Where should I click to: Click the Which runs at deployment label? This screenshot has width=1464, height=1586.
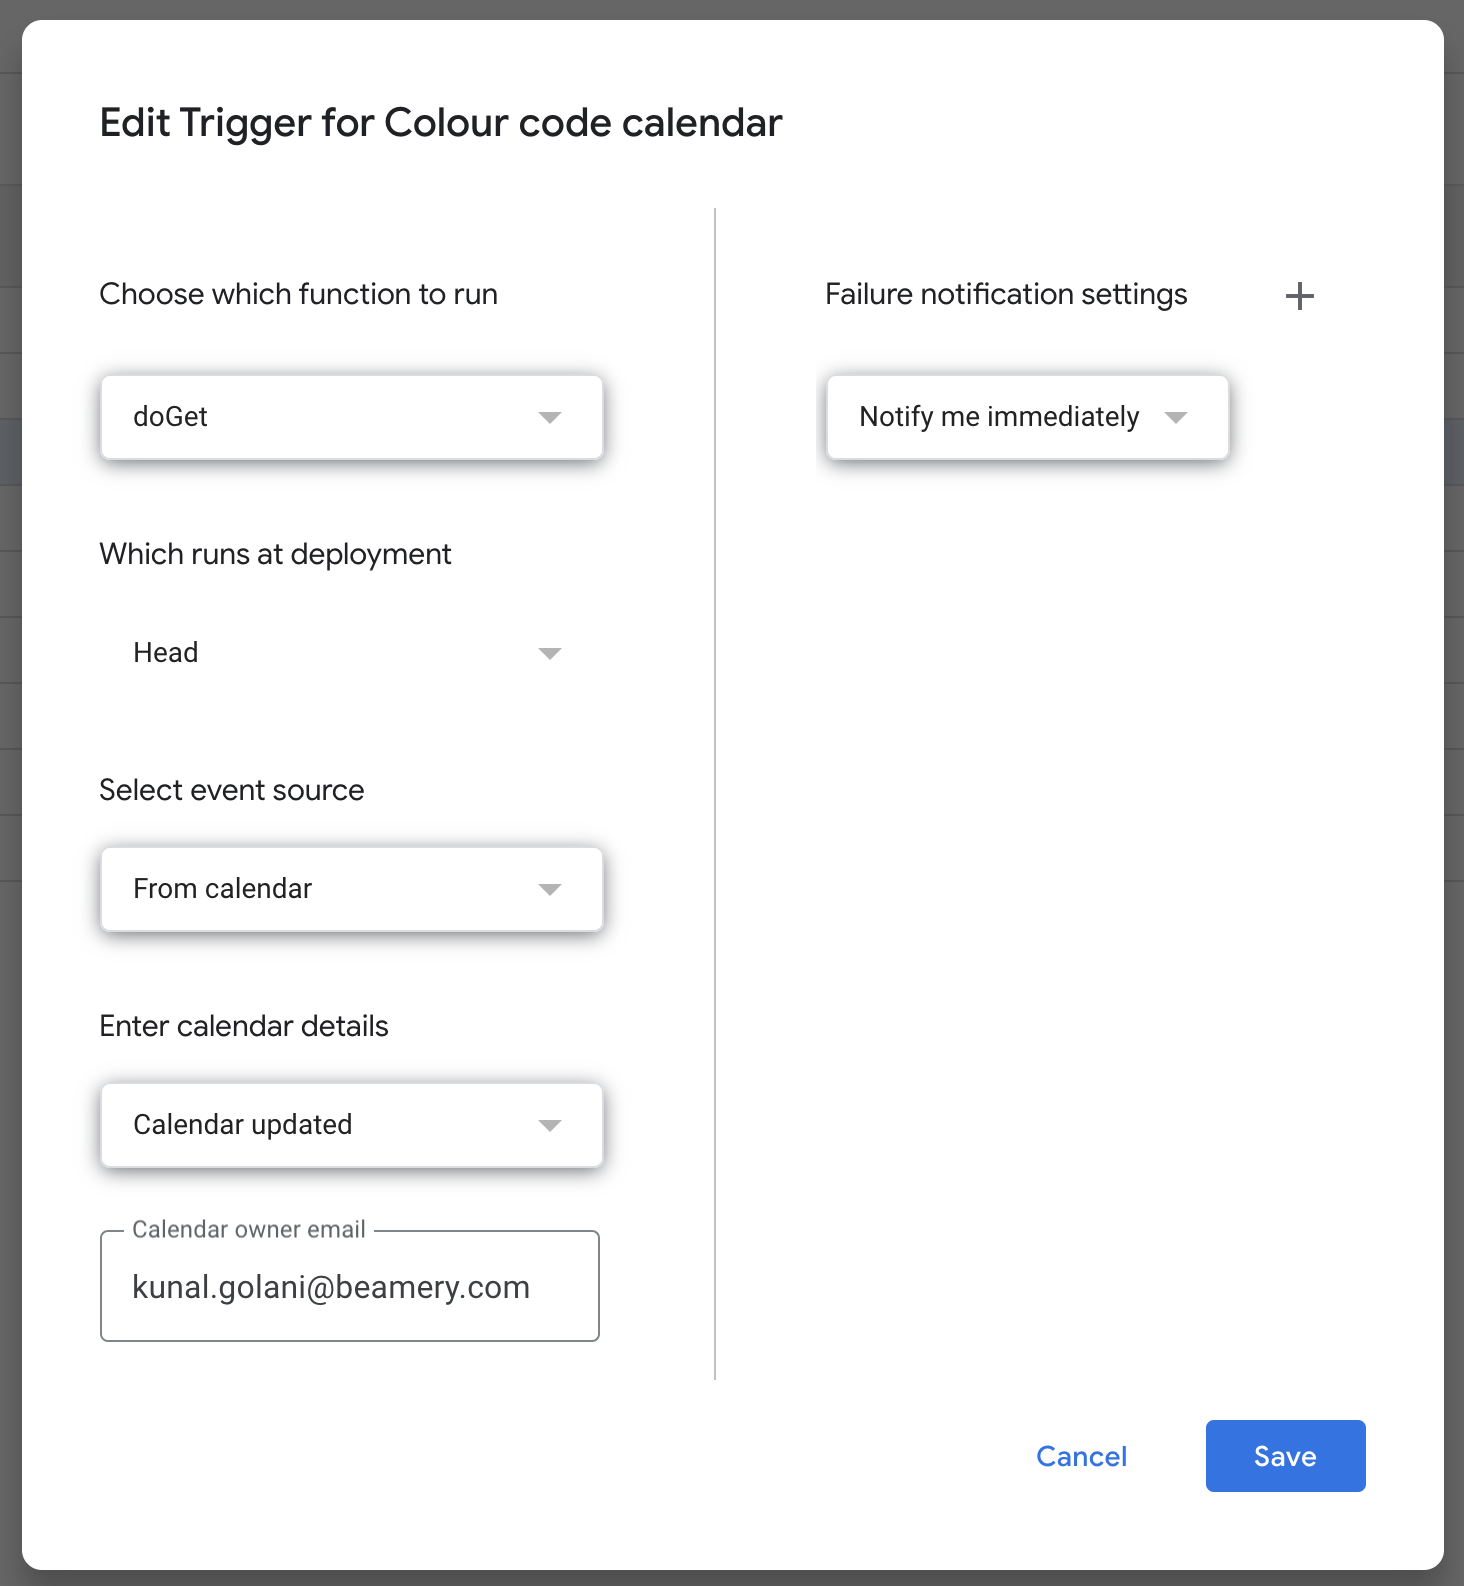275,554
